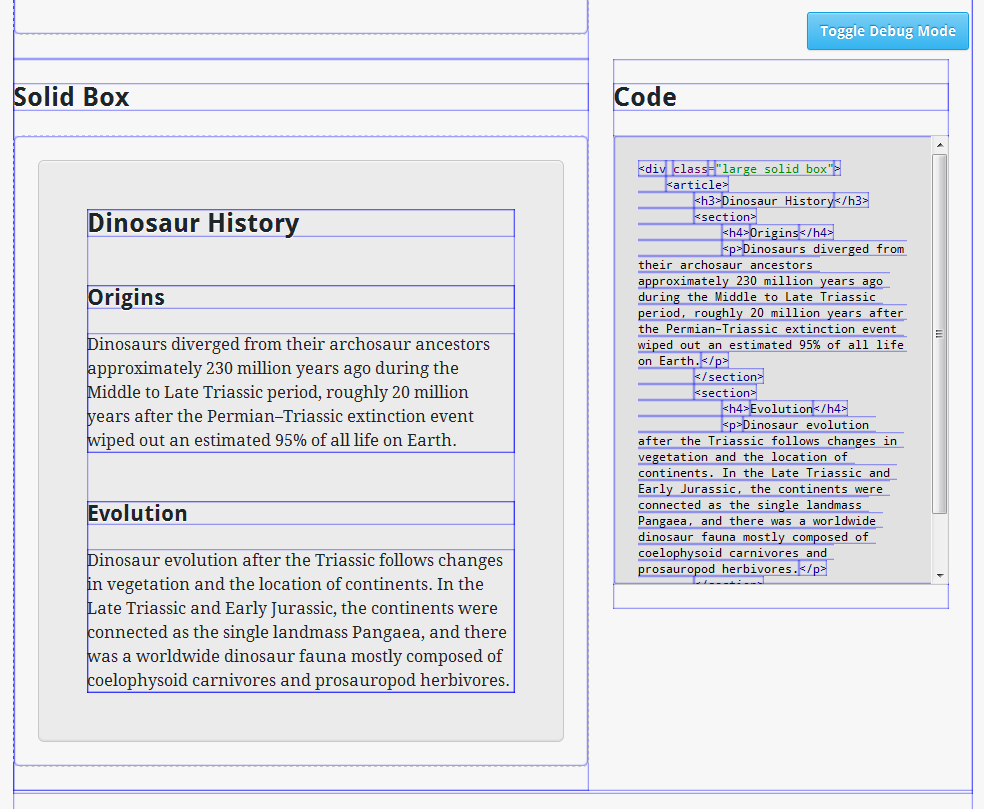Click the opening div tag in the code
The image size is (984, 809).
pos(652,169)
